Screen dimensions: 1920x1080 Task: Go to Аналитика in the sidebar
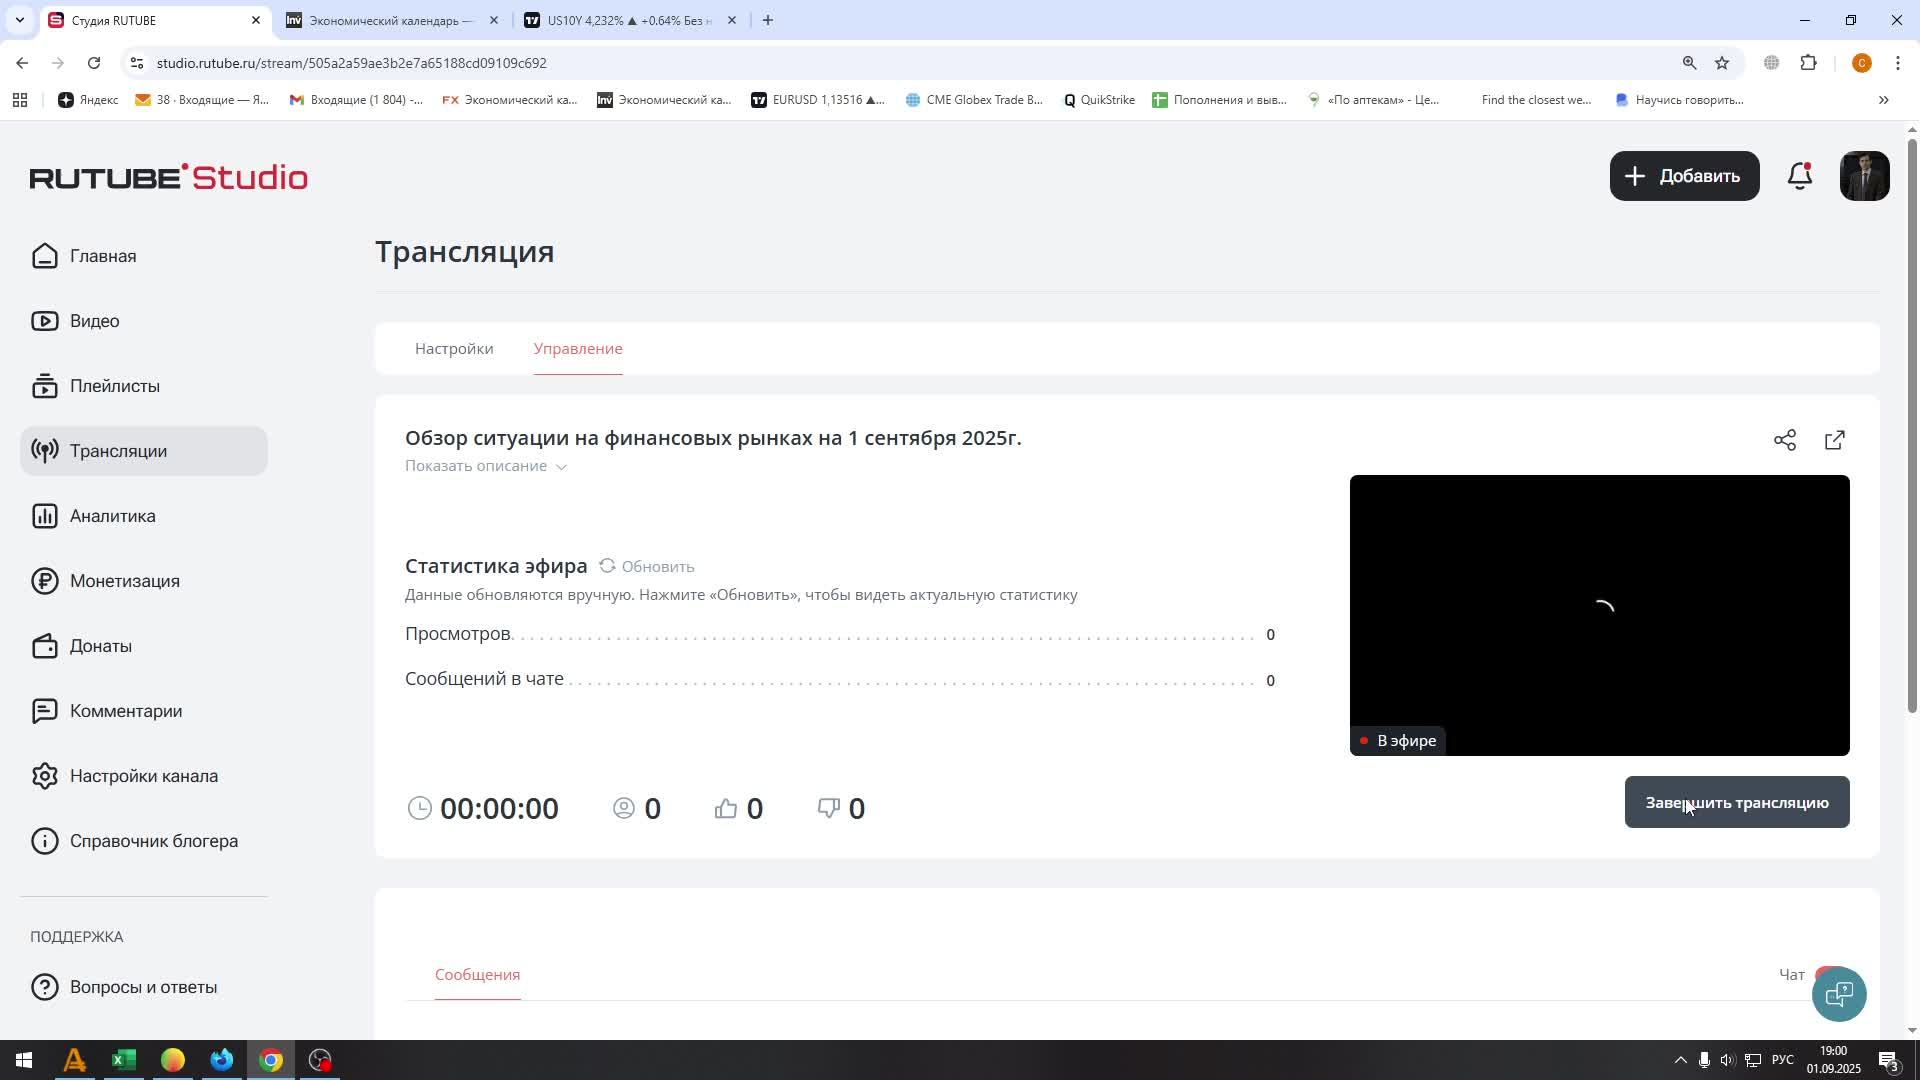[x=112, y=516]
